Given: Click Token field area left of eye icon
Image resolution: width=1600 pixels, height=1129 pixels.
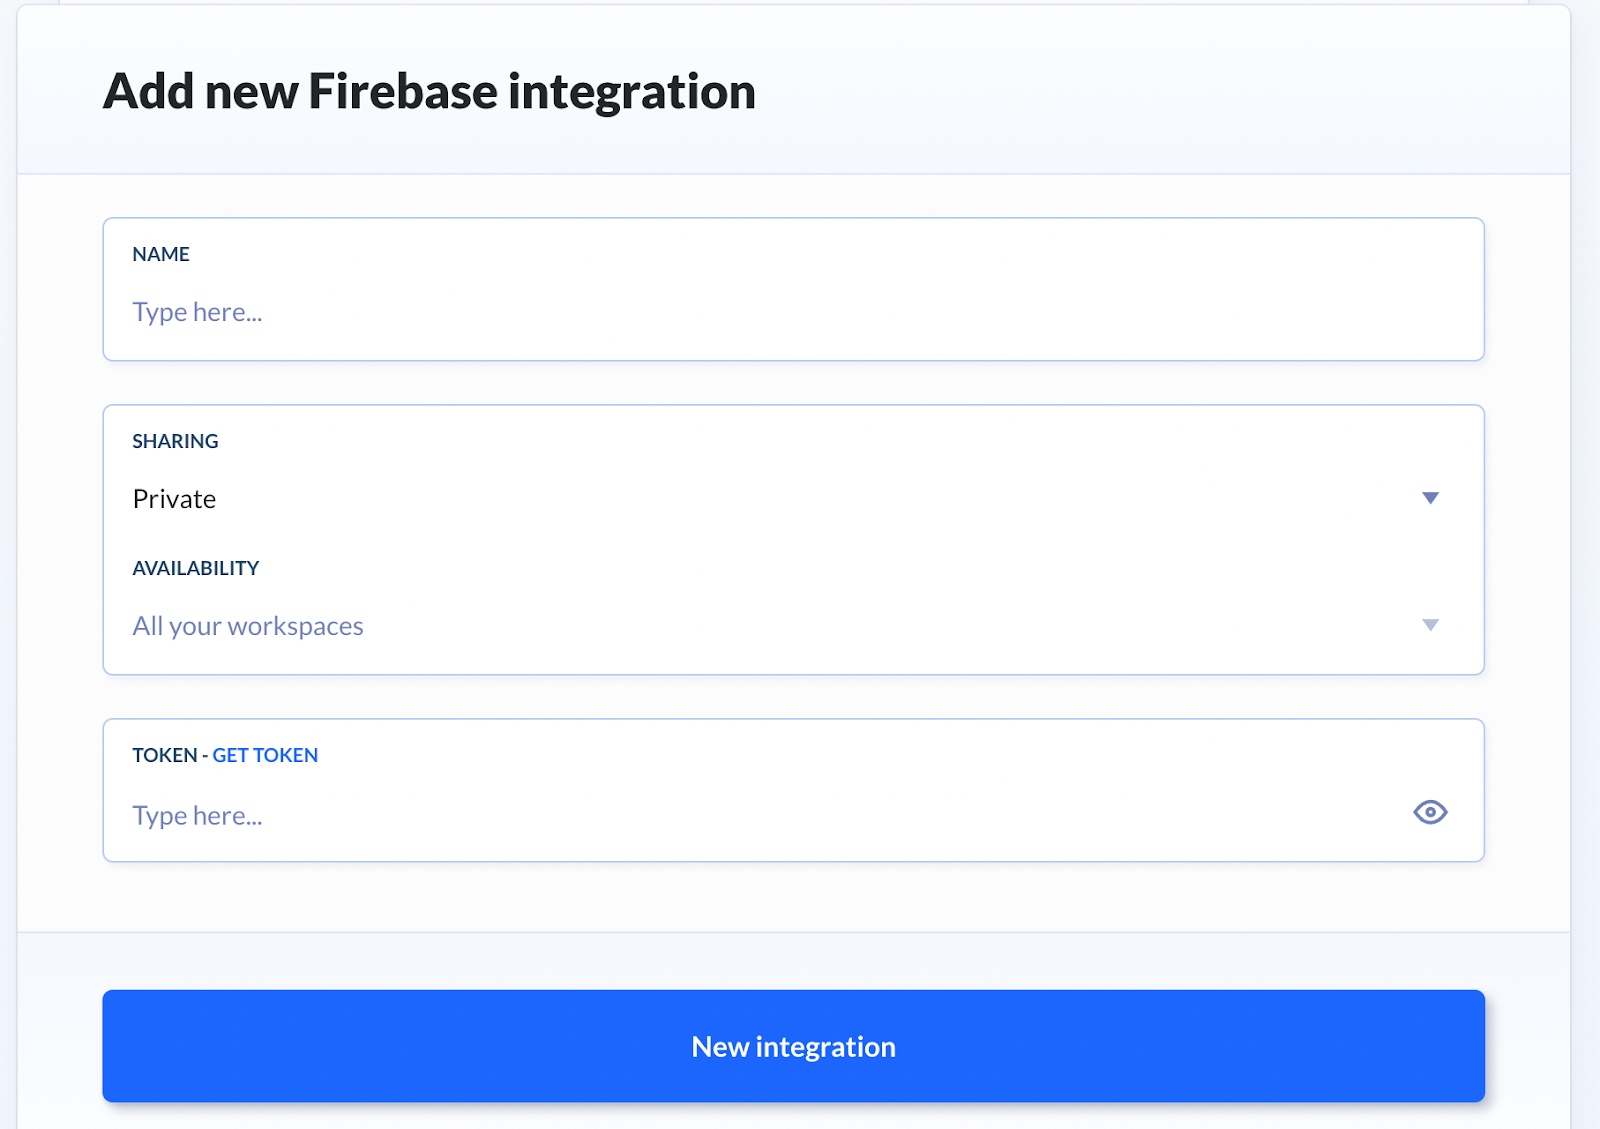Looking at the screenshot, I should 800,816.
